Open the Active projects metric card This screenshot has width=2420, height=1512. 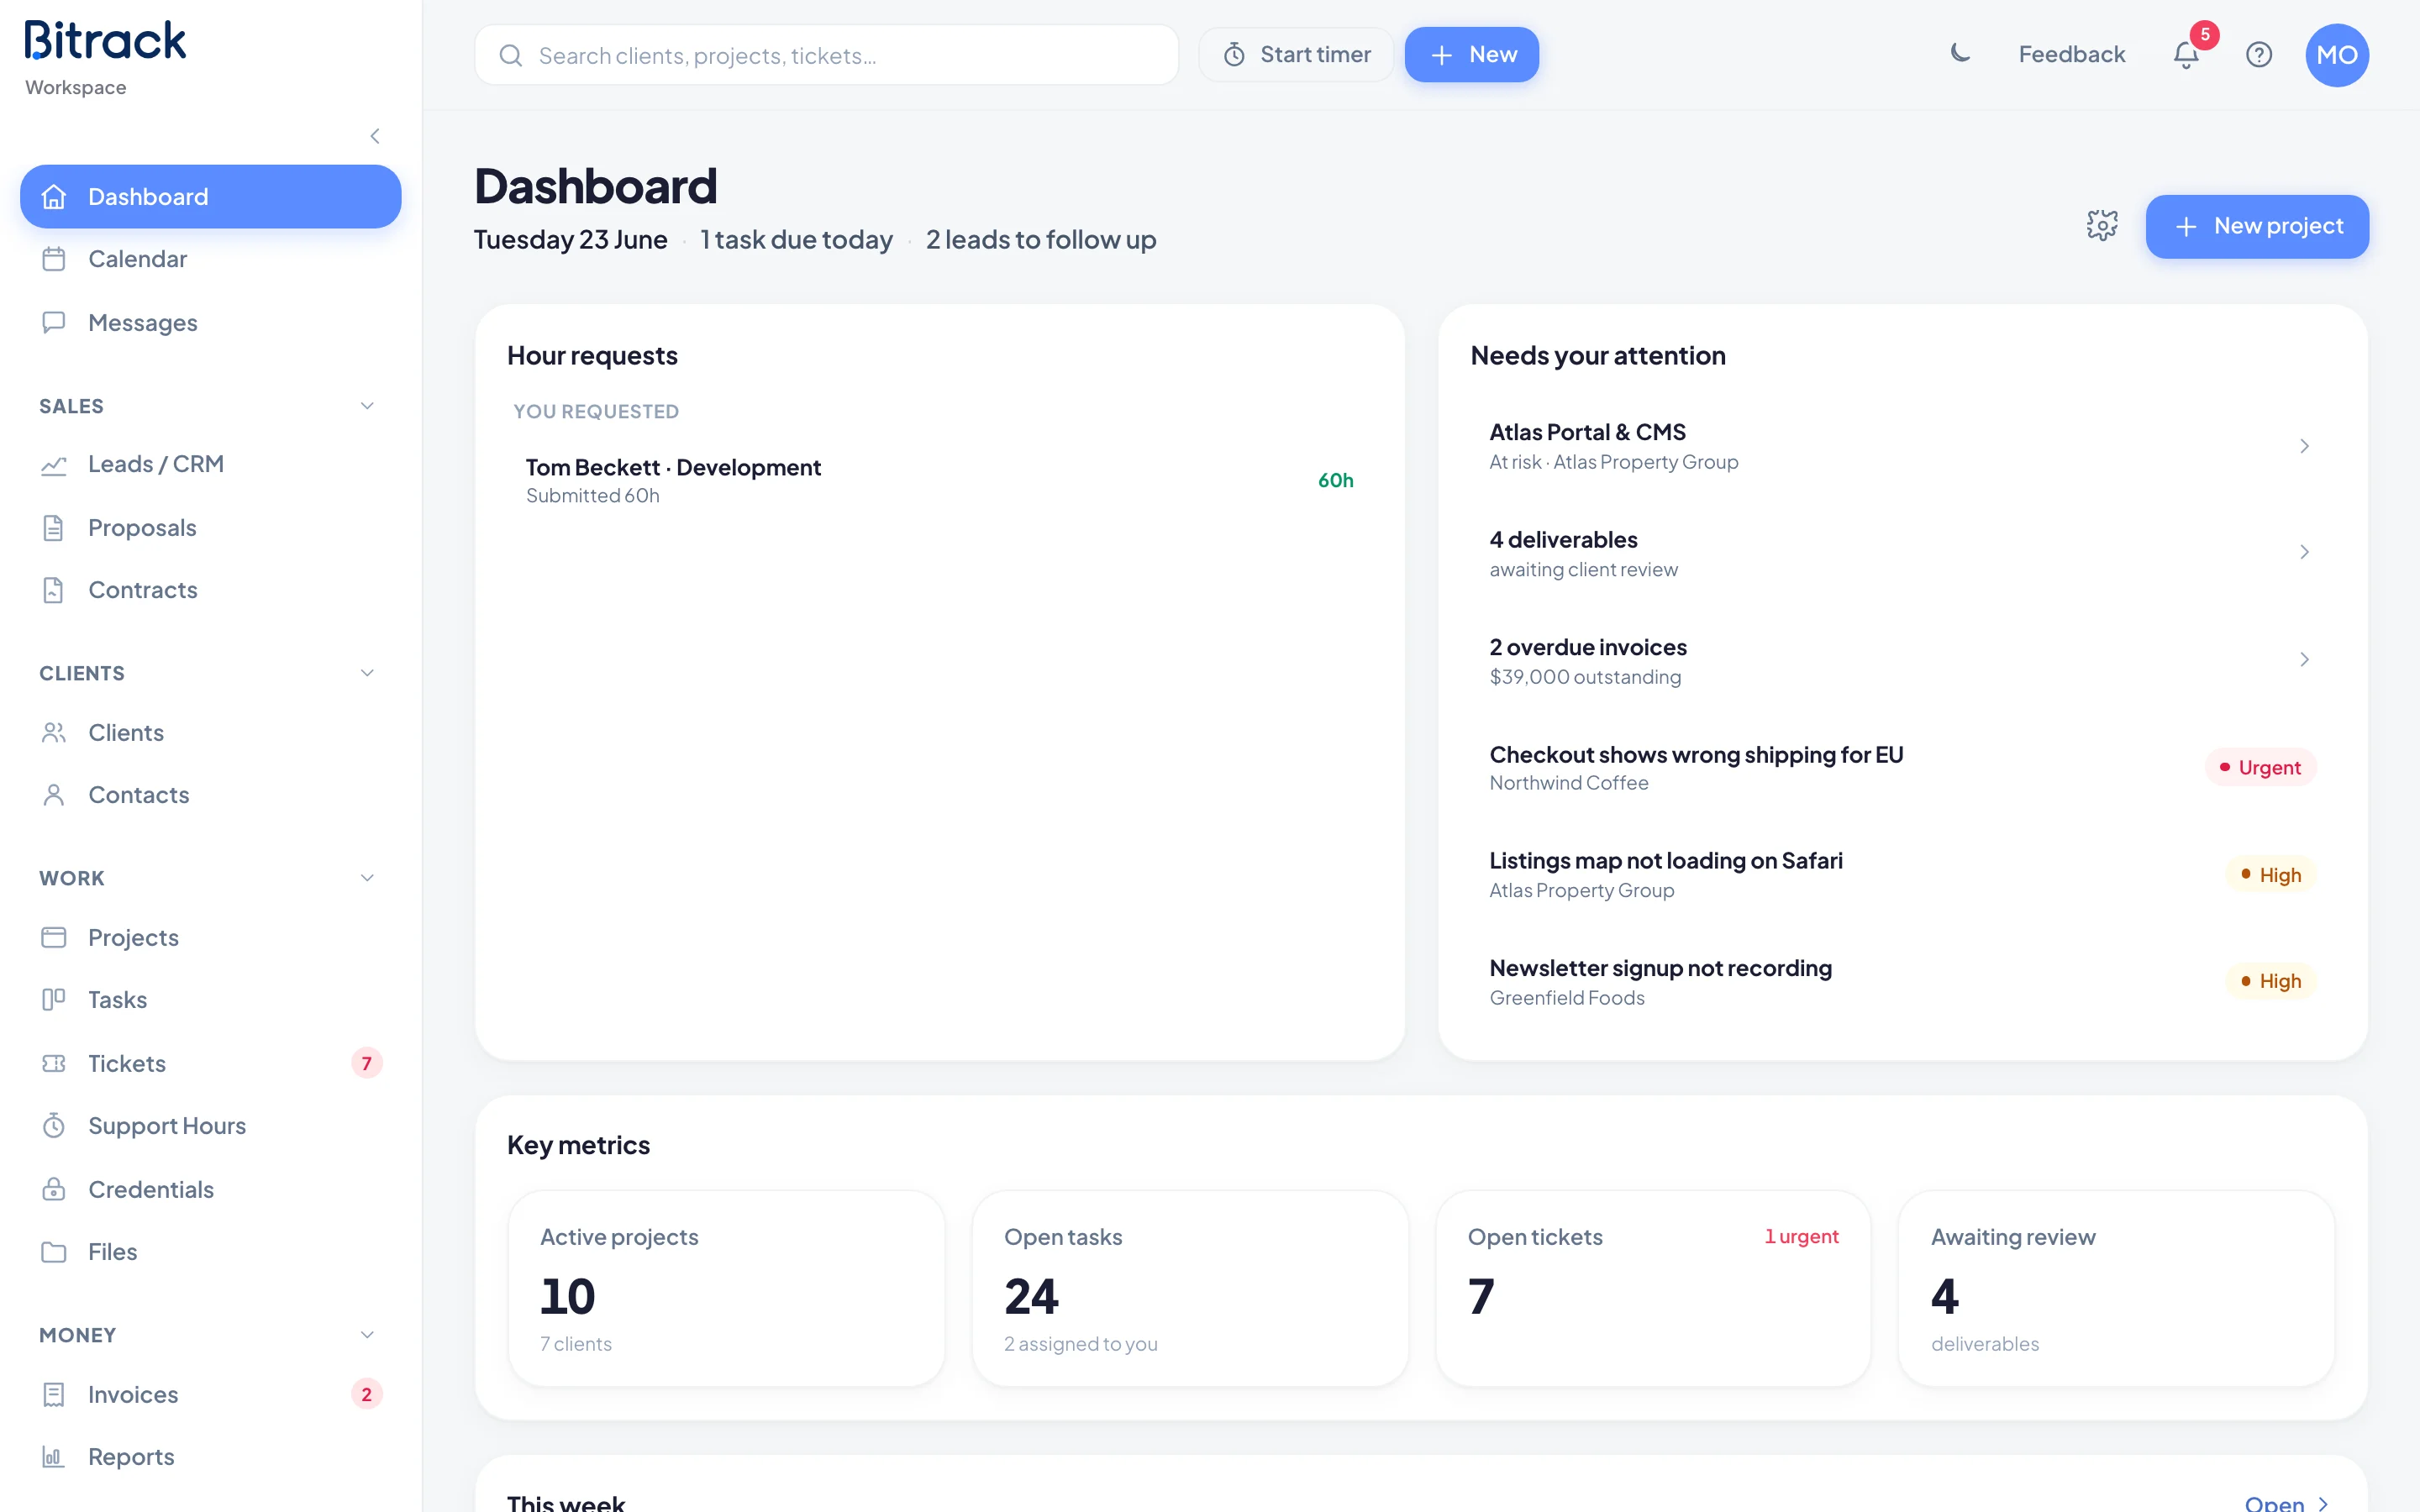[726, 1288]
